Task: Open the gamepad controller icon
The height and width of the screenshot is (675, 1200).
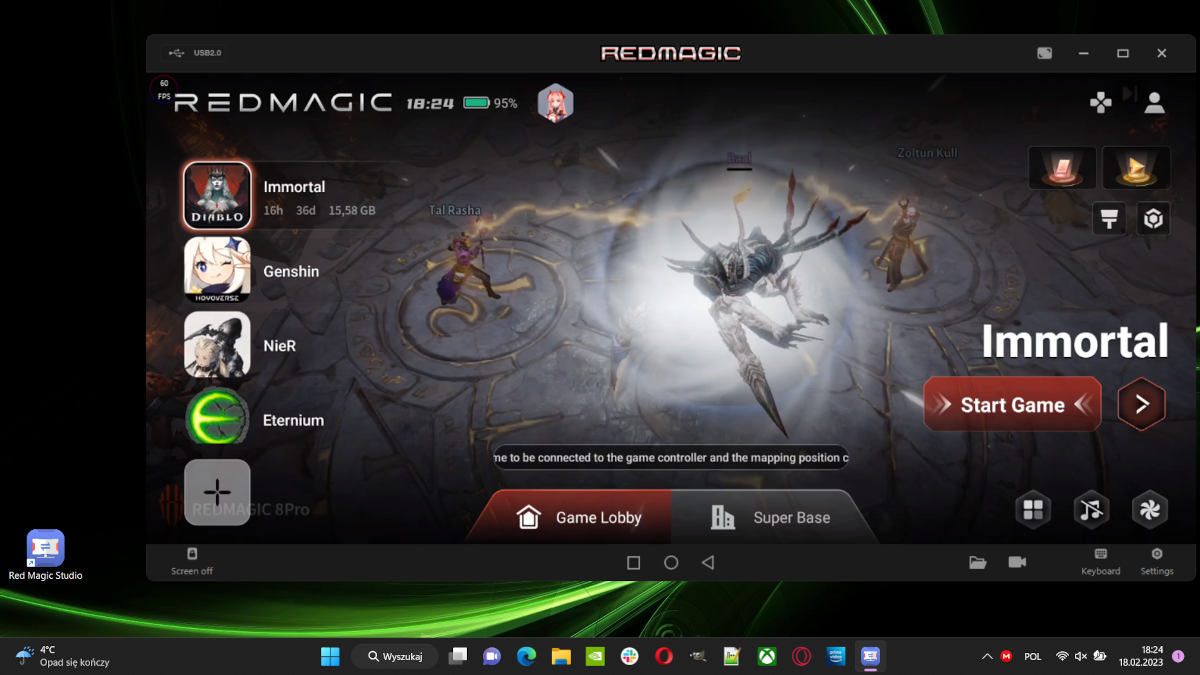Action: (1101, 102)
